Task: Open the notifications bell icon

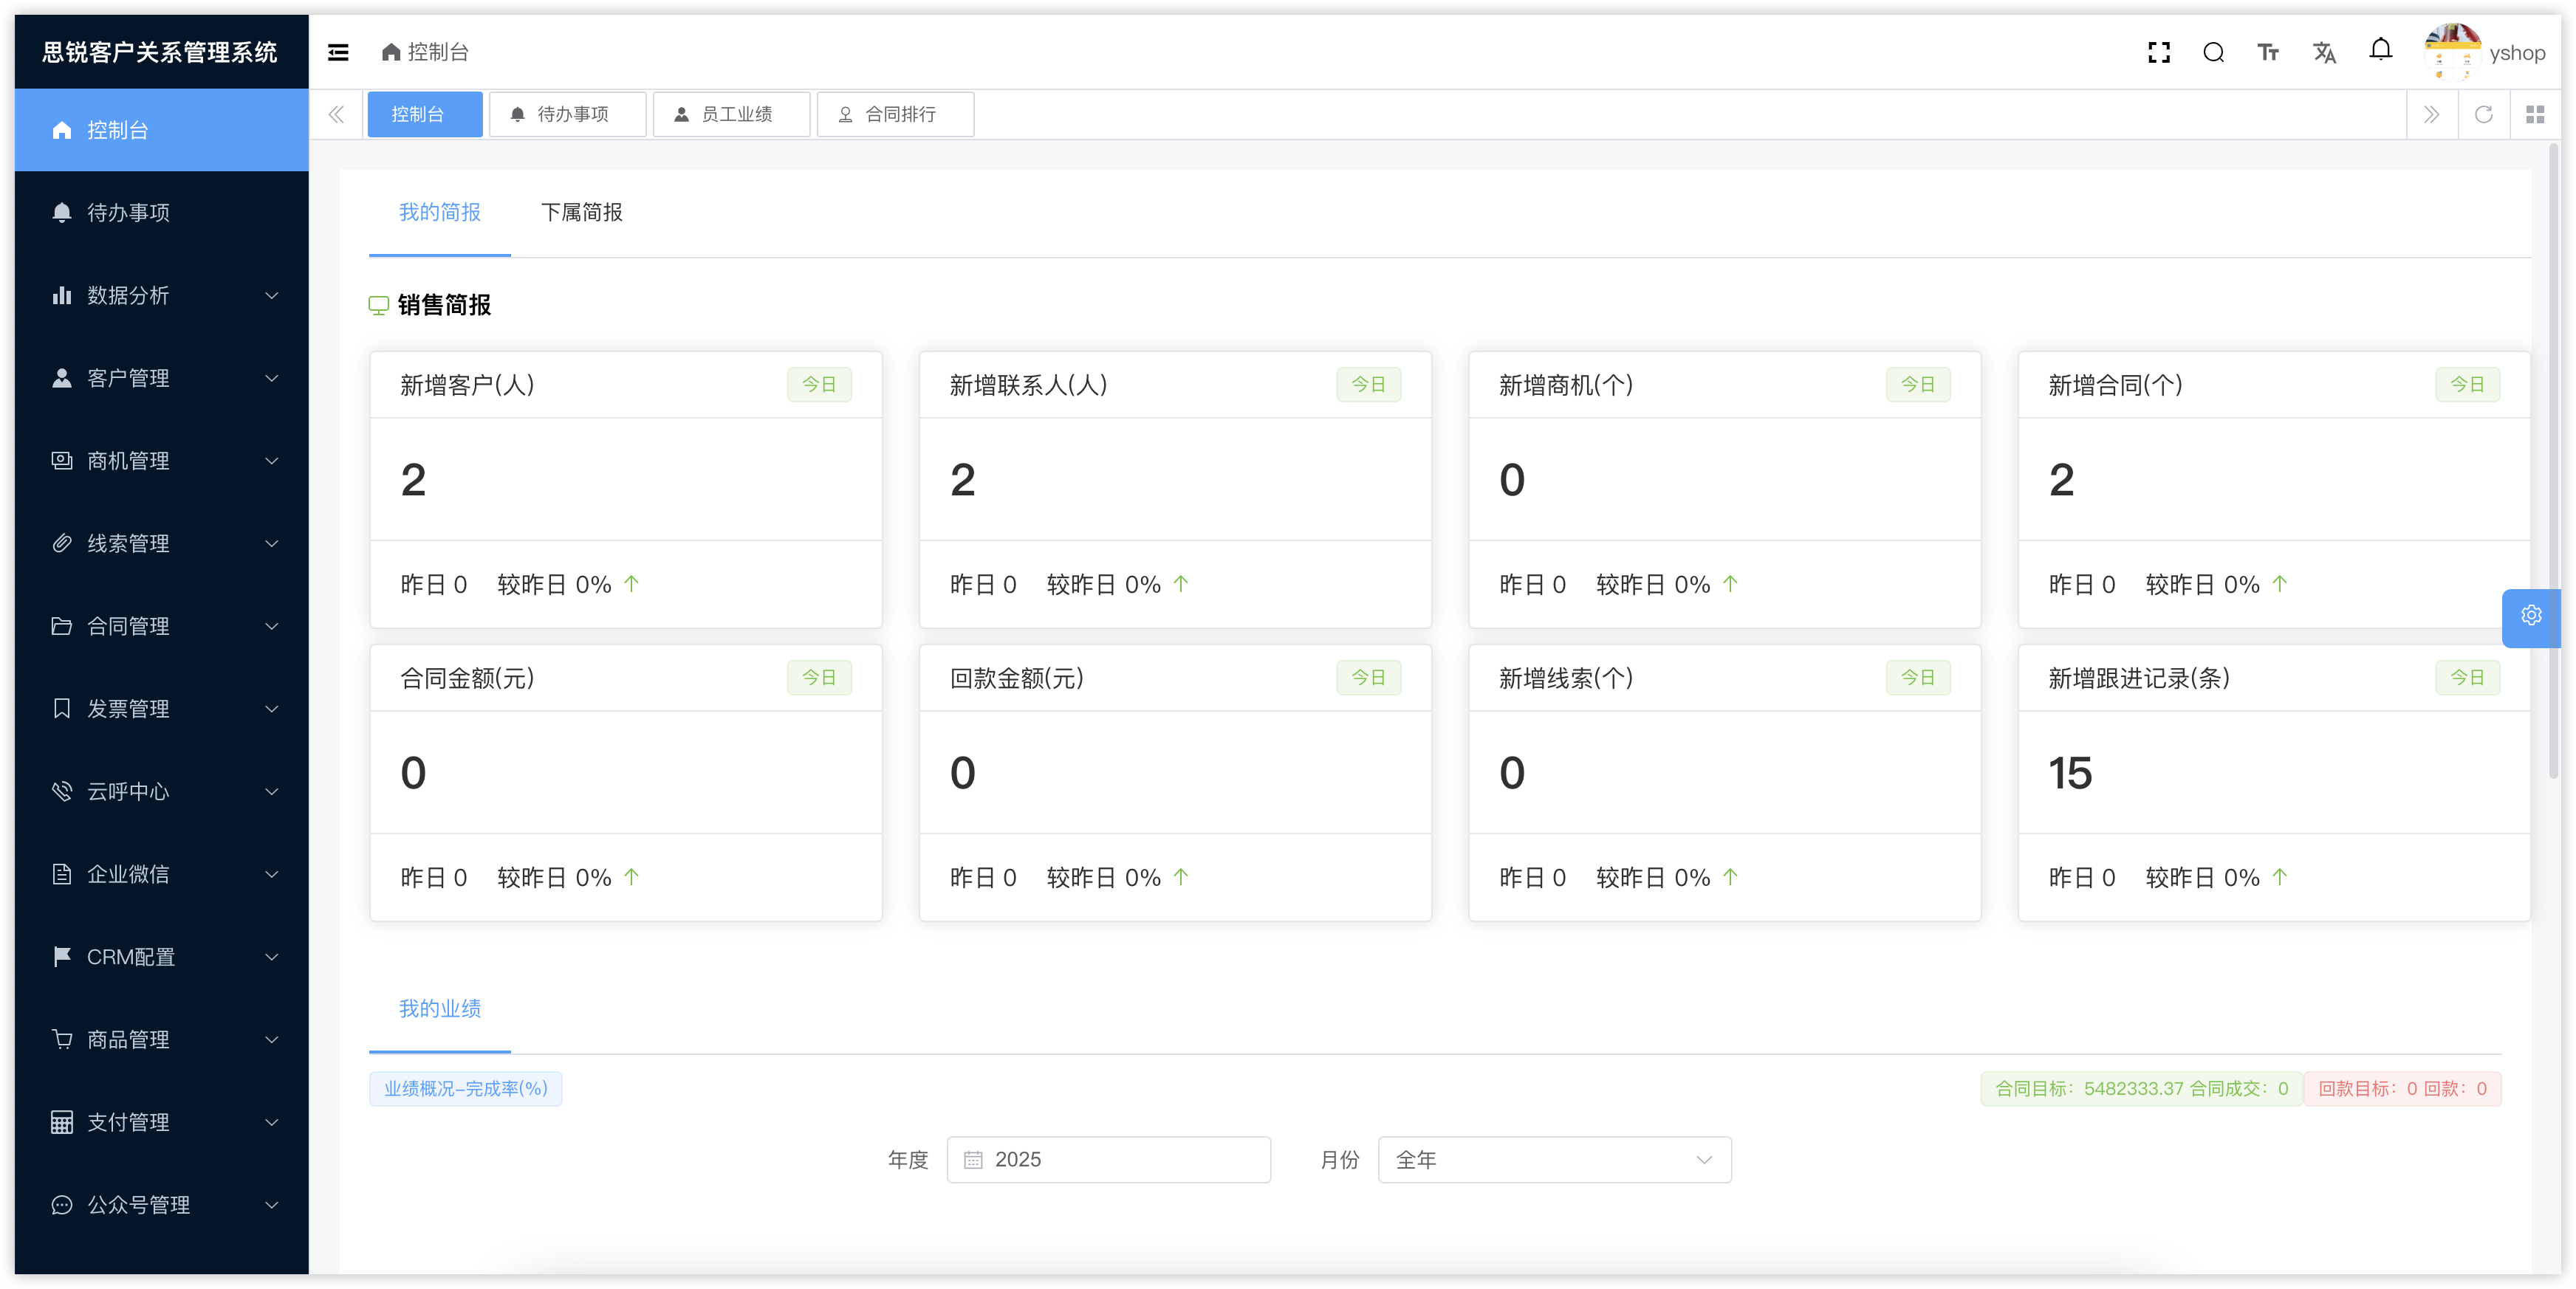Action: pos(2380,50)
